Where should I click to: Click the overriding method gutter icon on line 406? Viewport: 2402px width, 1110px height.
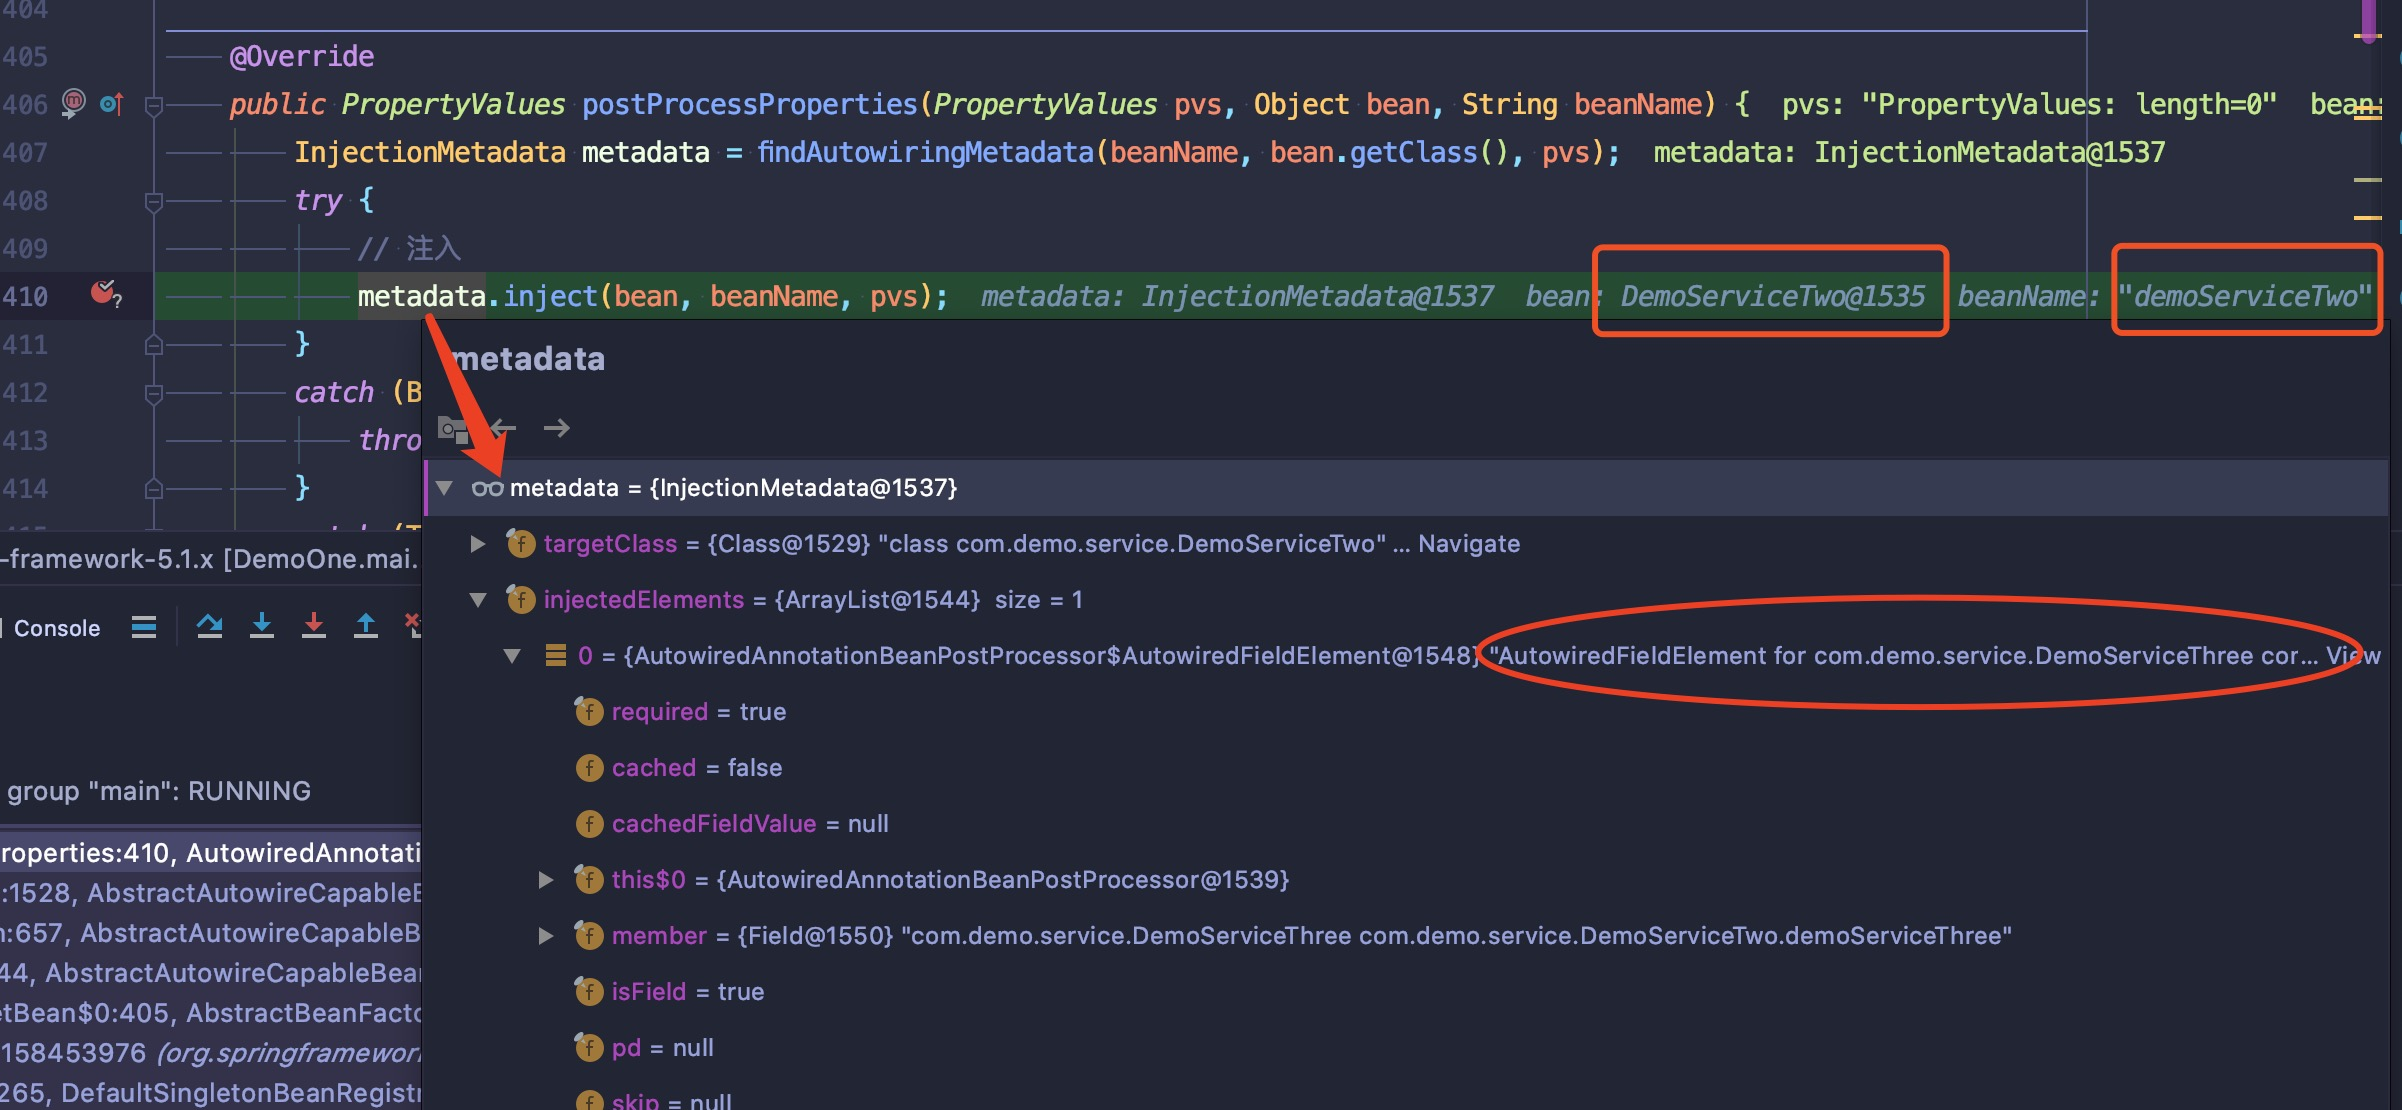click(111, 104)
